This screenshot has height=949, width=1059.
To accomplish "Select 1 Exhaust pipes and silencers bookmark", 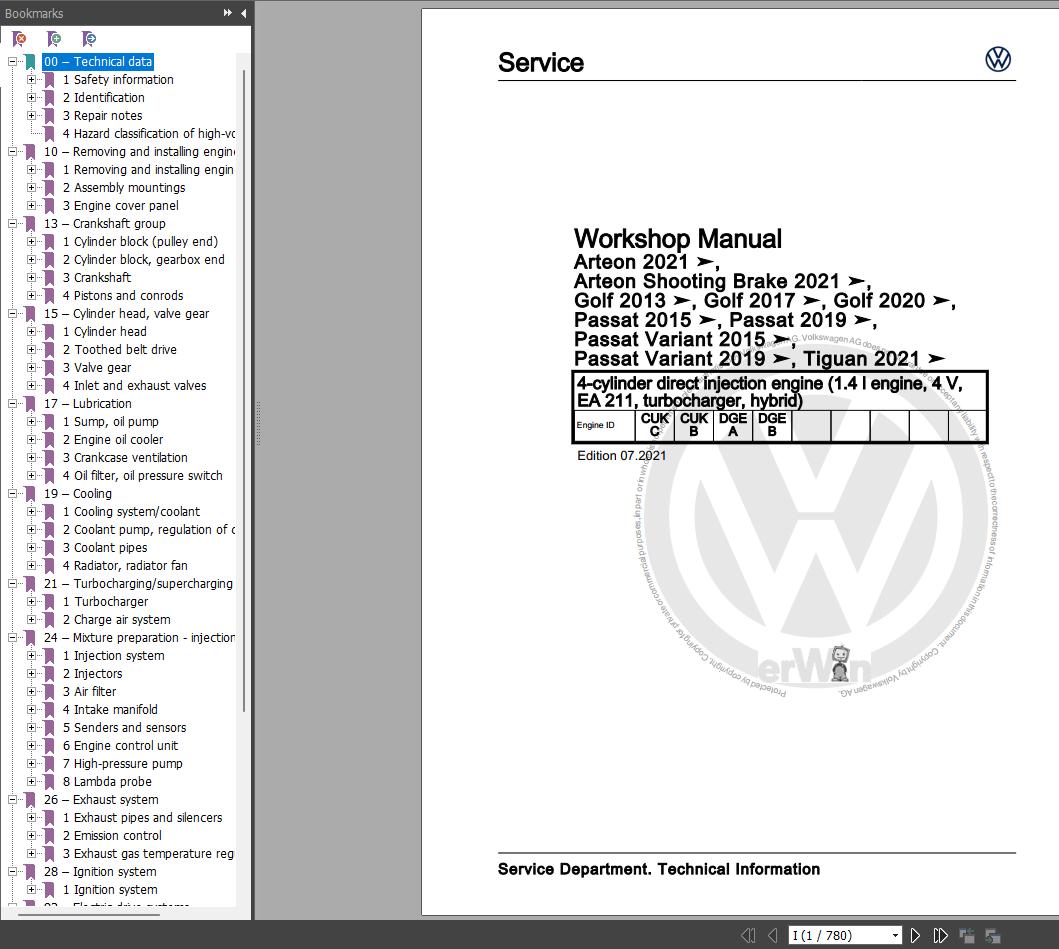I will [x=143, y=818].
